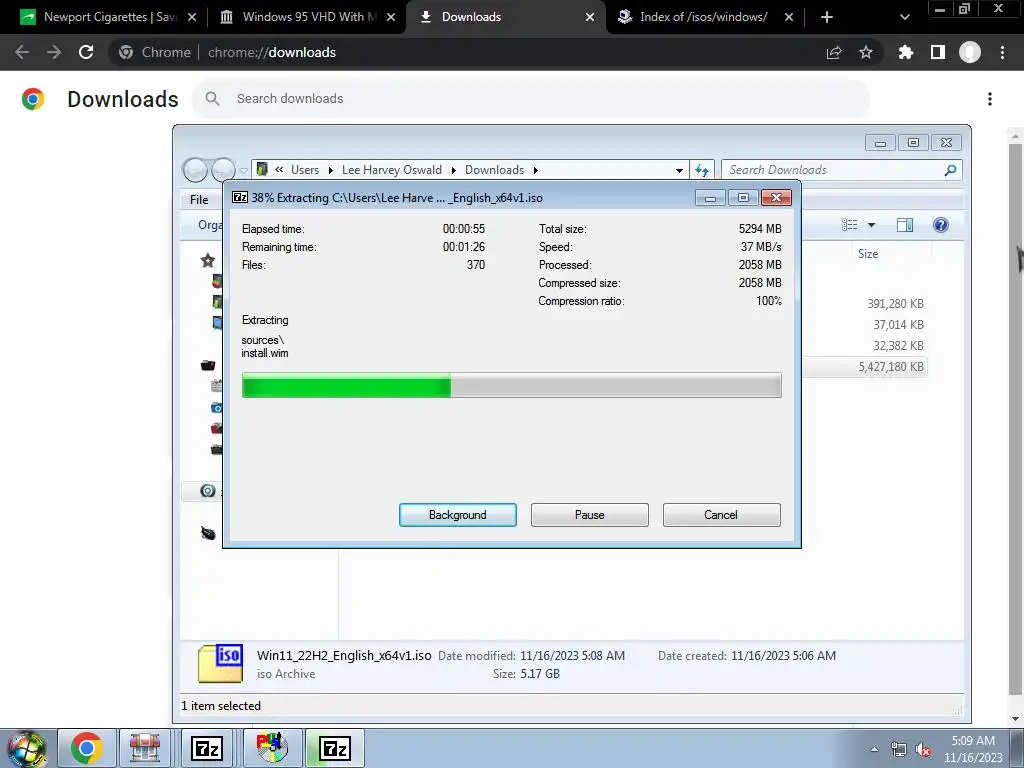Viewport: 1024px width, 768px height.
Task: Pause the 7-Zip extraction
Action: pyautogui.click(x=589, y=515)
